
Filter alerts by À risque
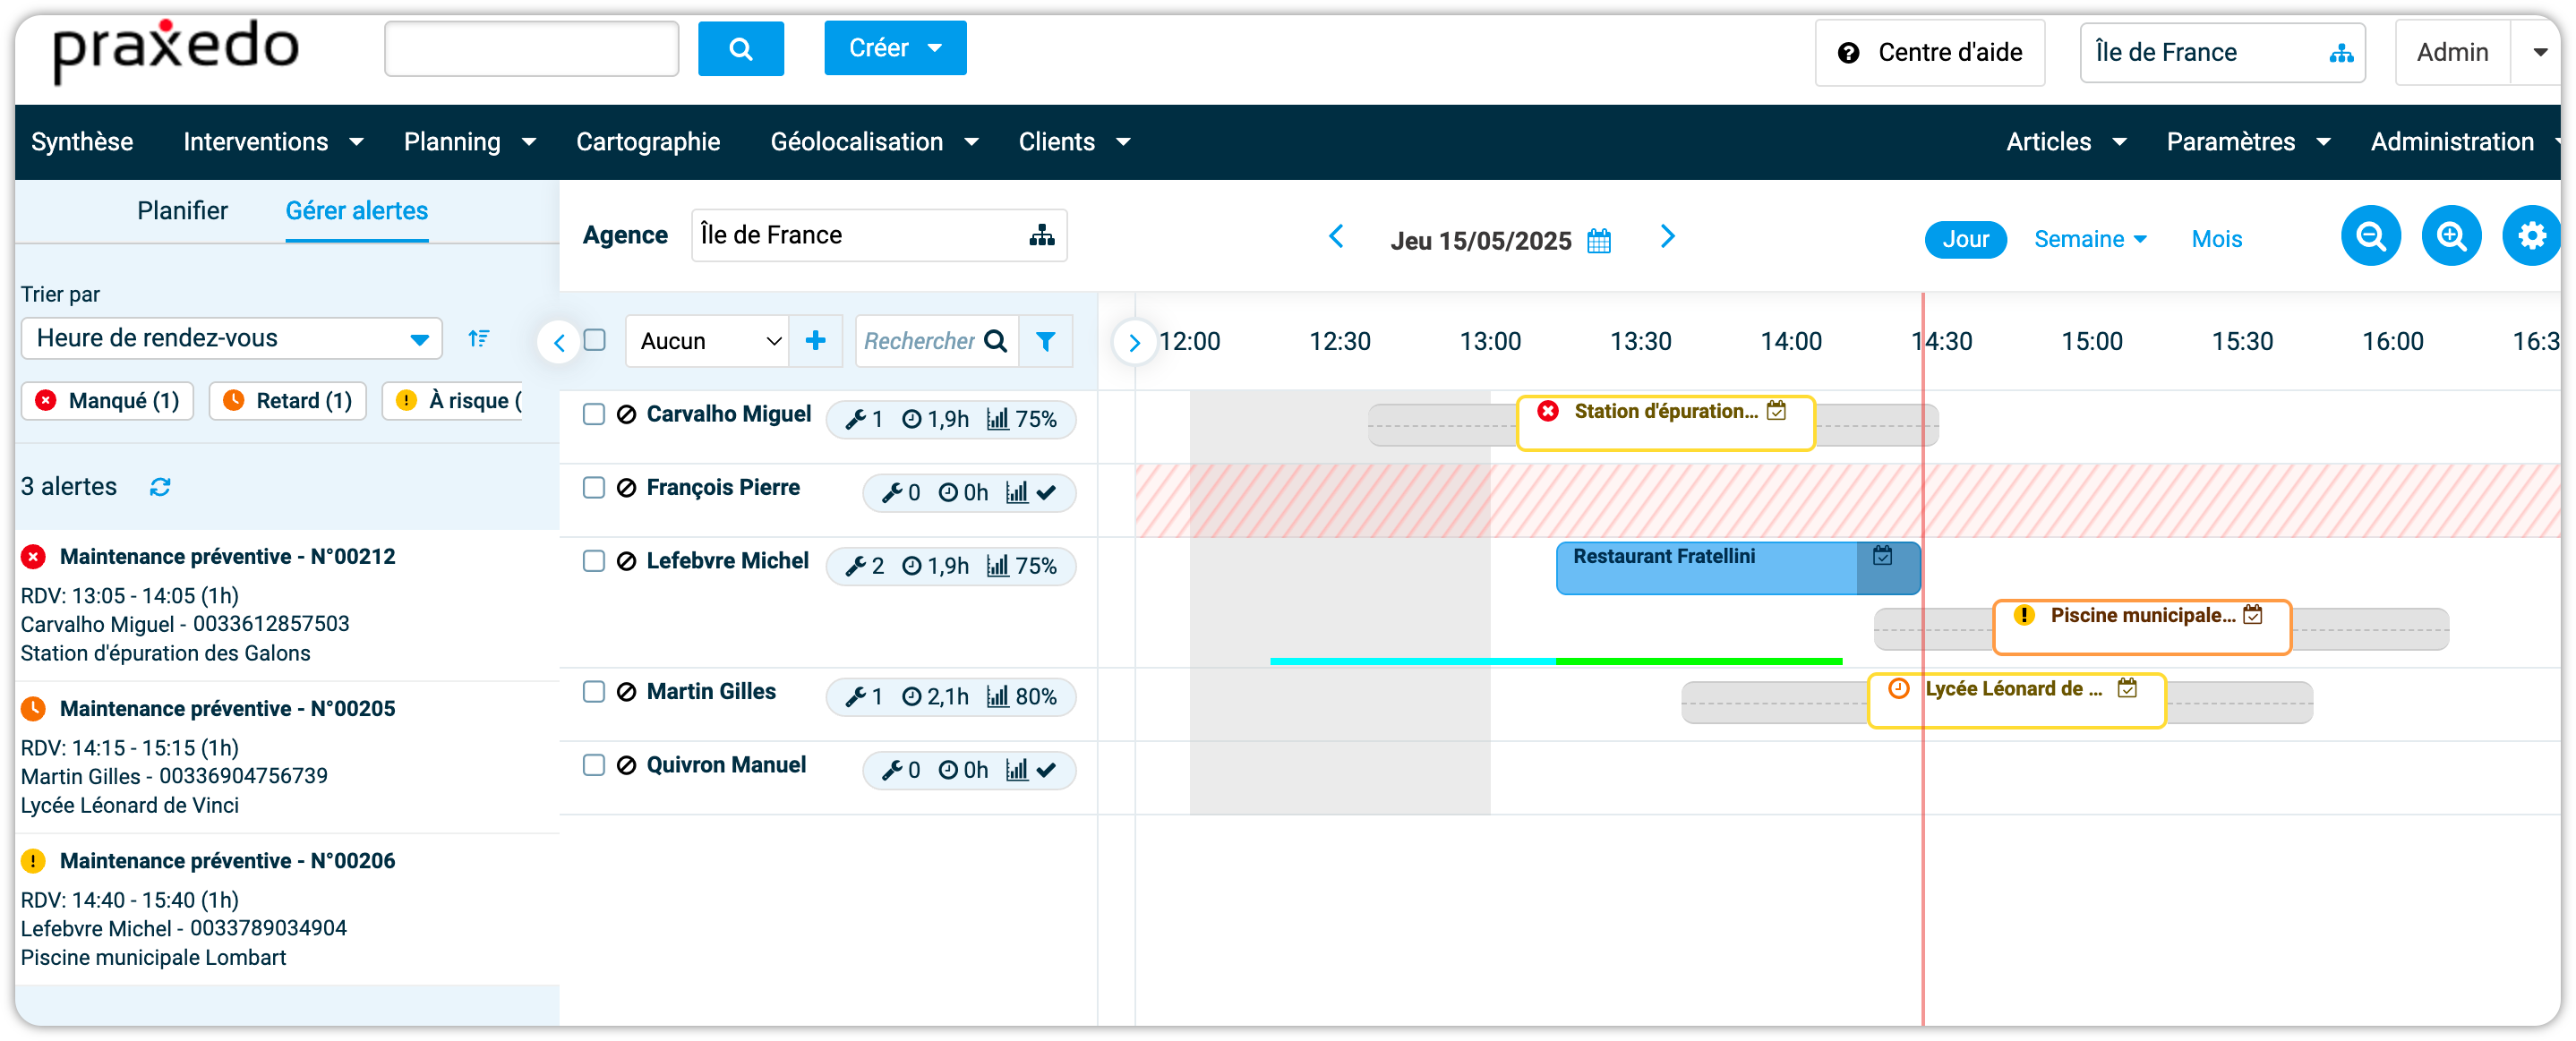pos(453,401)
